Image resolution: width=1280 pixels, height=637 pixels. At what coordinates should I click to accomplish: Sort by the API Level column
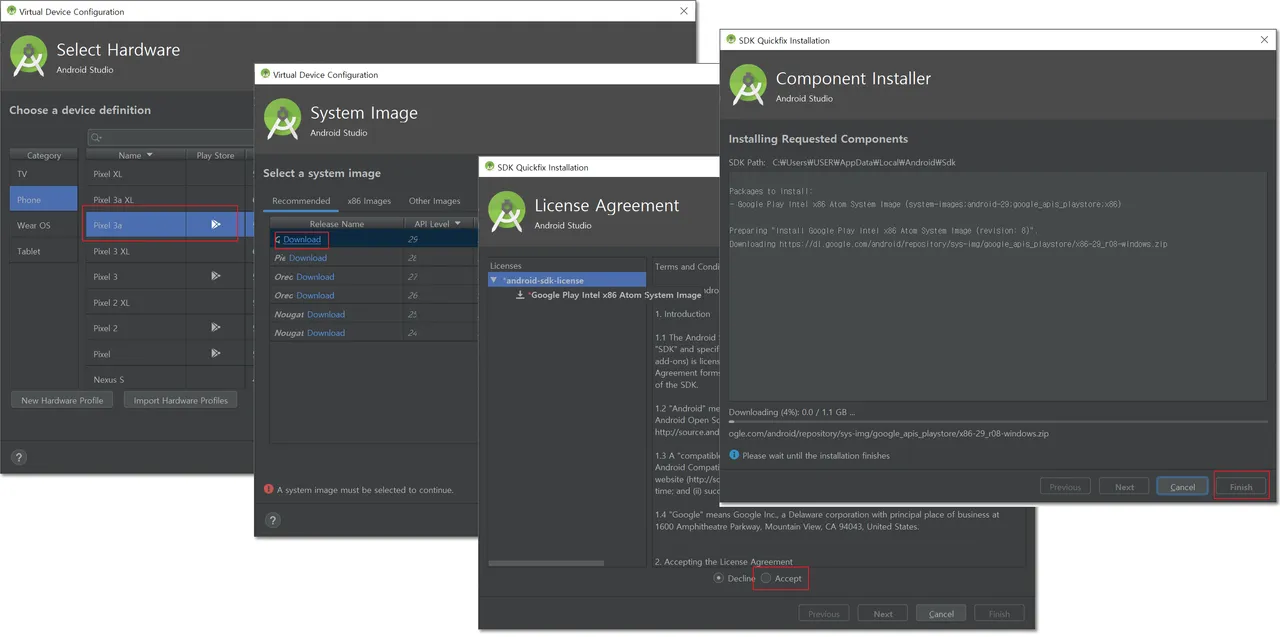click(x=438, y=224)
